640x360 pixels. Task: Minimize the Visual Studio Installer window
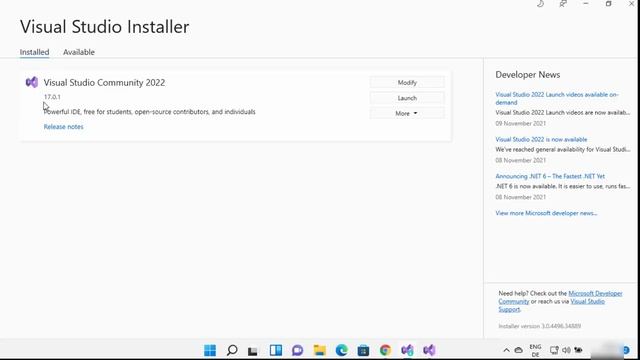pos(586,4)
